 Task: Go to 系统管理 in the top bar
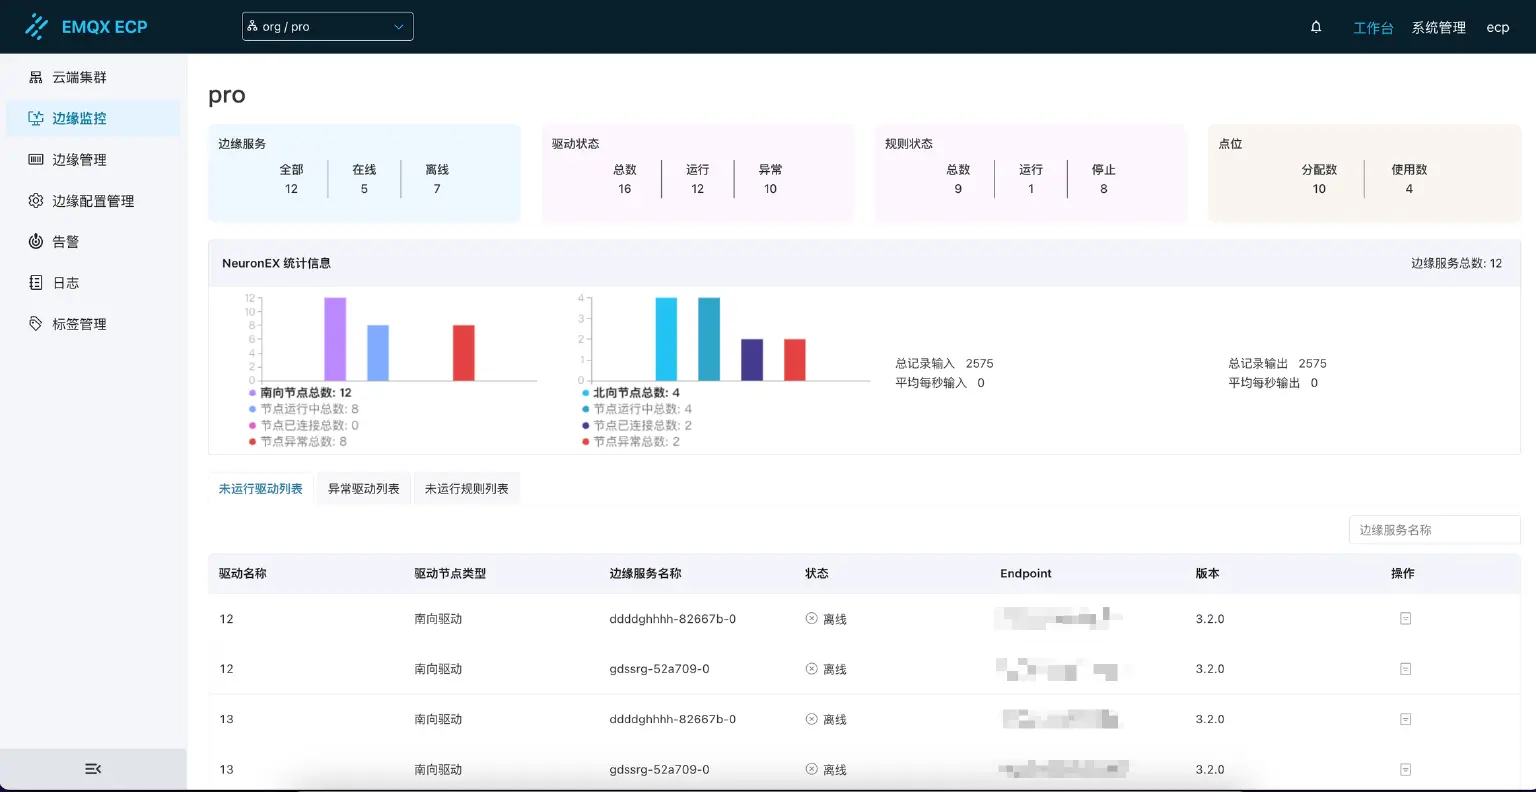(x=1438, y=27)
